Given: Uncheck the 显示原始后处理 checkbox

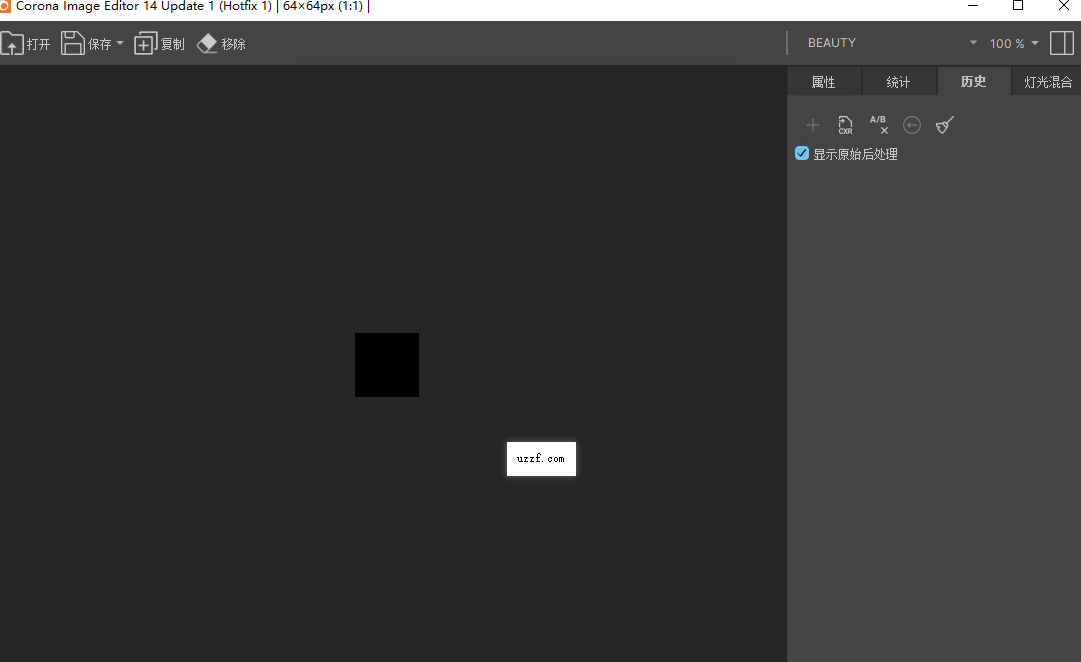Looking at the screenshot, I should click(802, 153).
